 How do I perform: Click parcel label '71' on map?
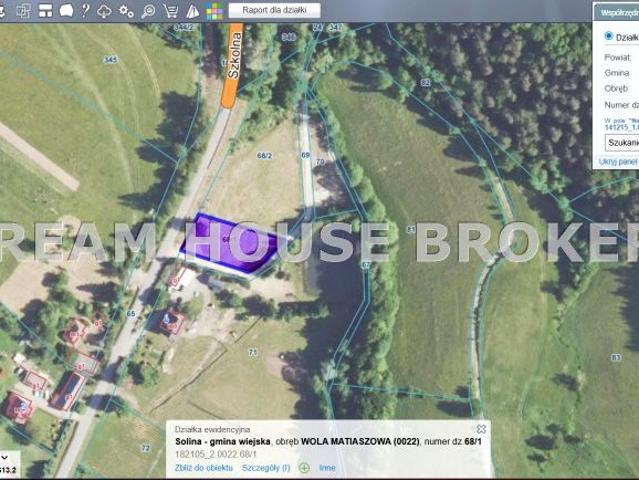coord(253,352)
